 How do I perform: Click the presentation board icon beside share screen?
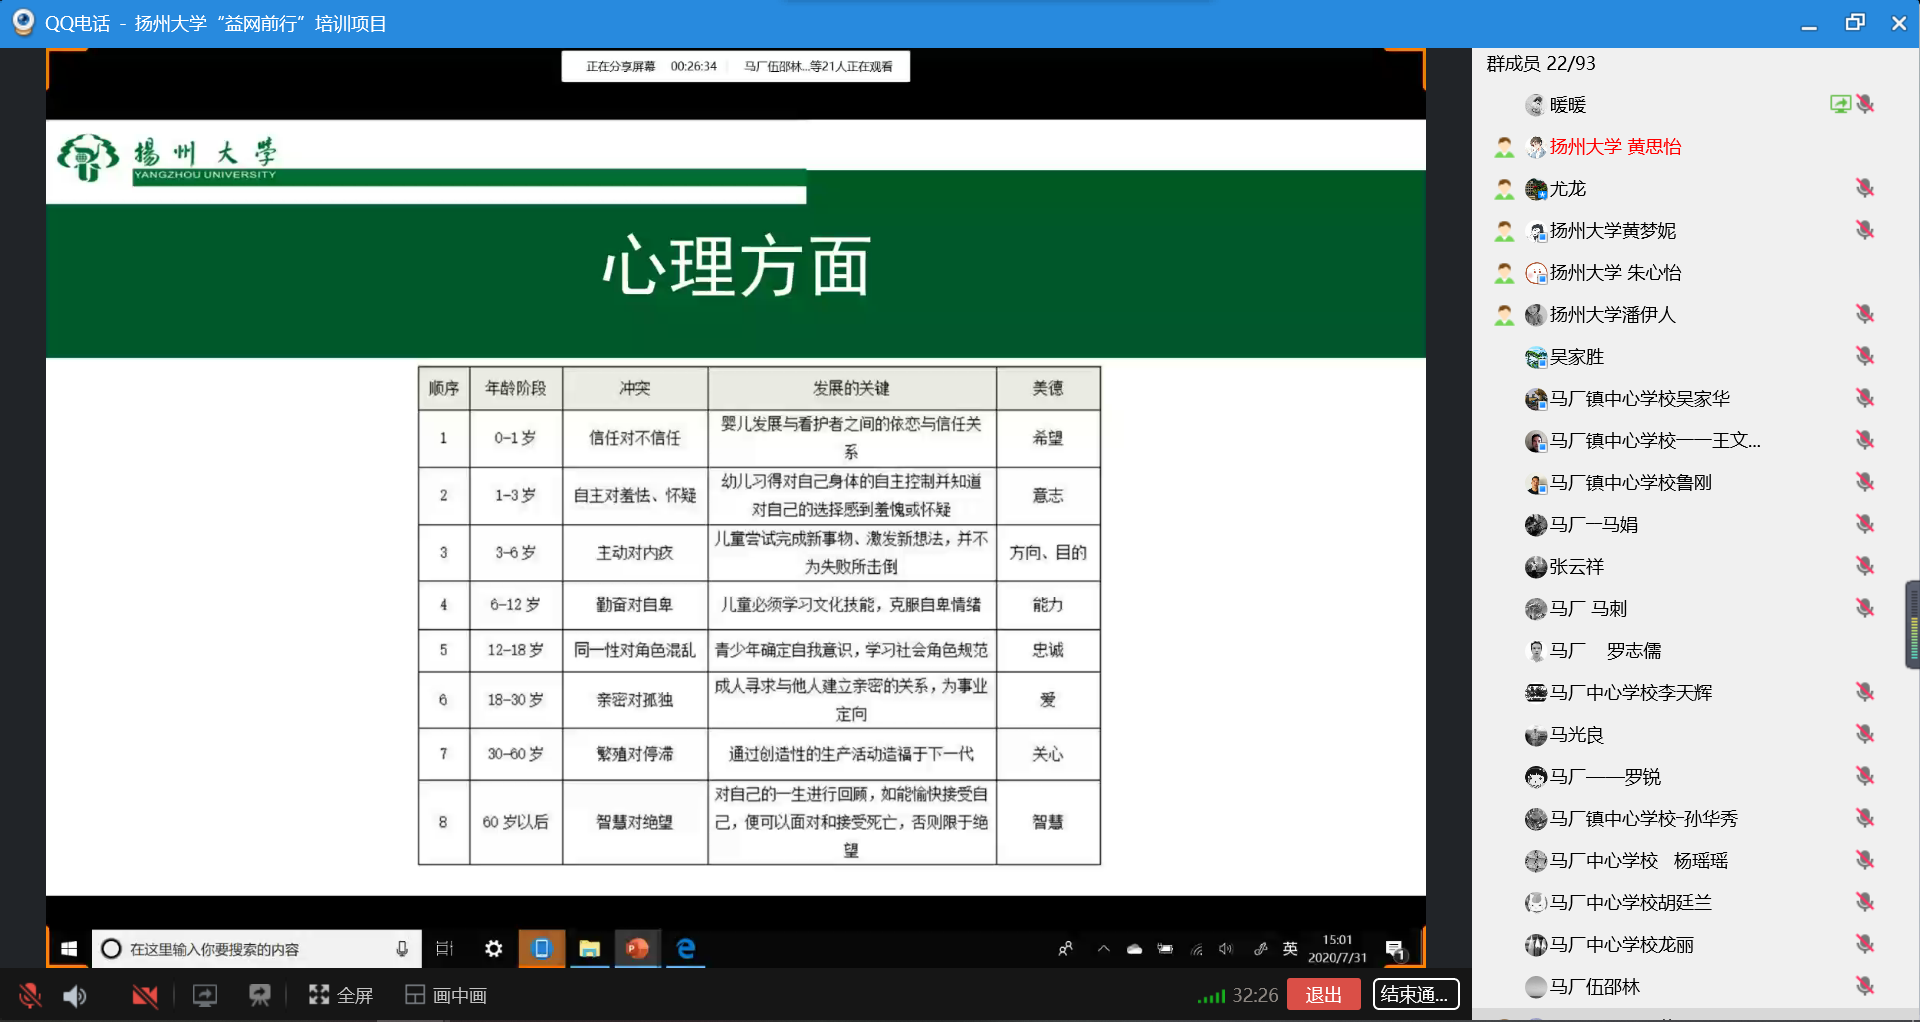click(x=260, y=995)
